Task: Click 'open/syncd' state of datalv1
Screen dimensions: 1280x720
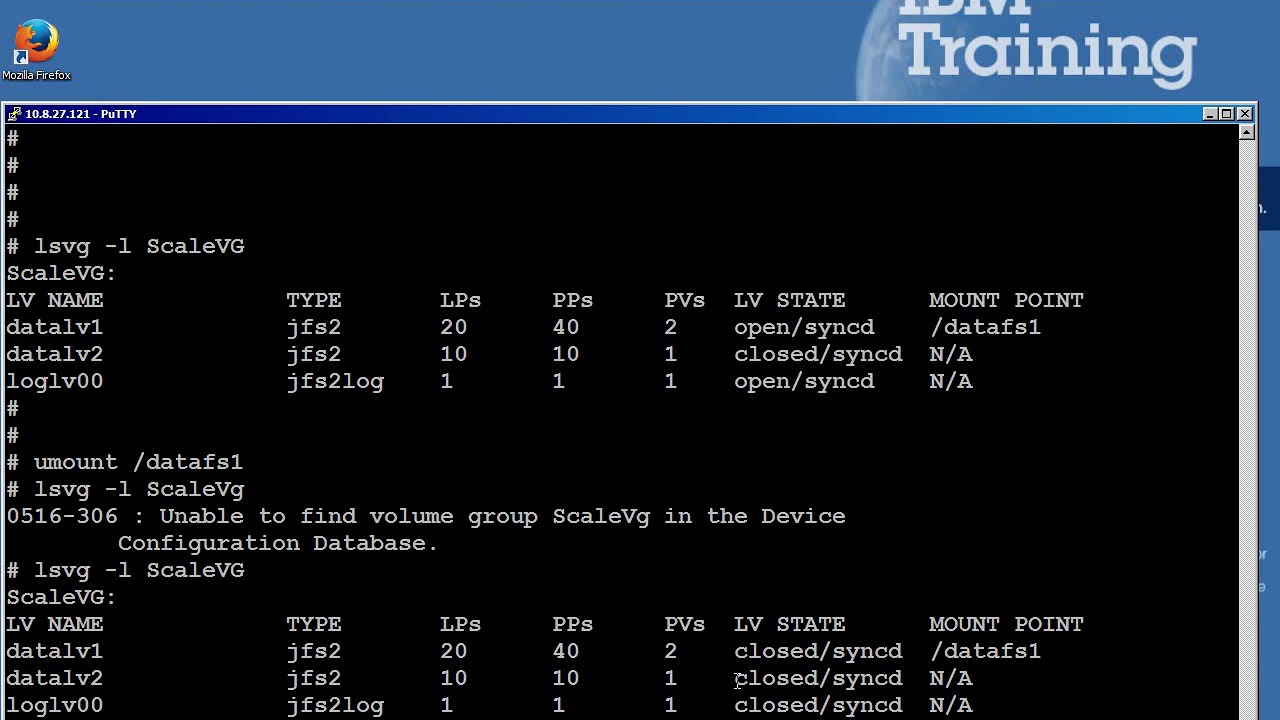Action: coord(804,327)
